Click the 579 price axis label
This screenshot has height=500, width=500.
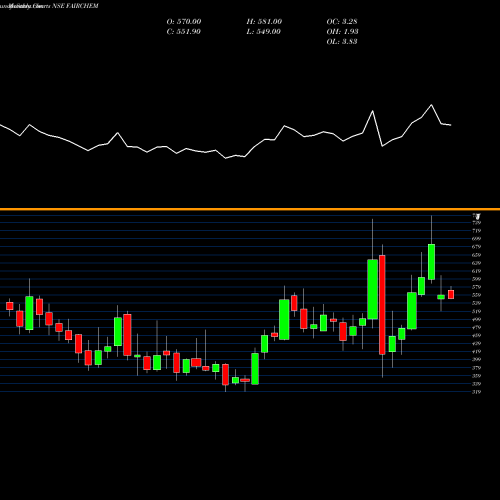tap(477, 287)
